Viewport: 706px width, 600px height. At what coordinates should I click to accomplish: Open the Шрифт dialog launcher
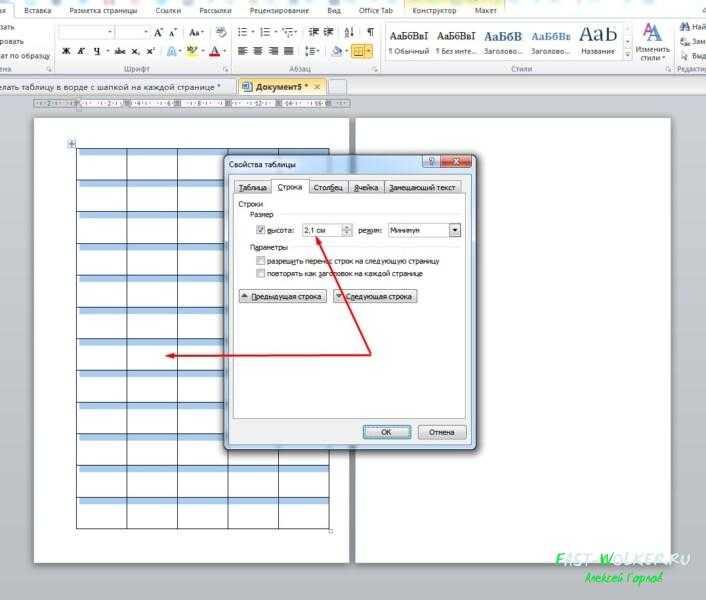[225, 69]
